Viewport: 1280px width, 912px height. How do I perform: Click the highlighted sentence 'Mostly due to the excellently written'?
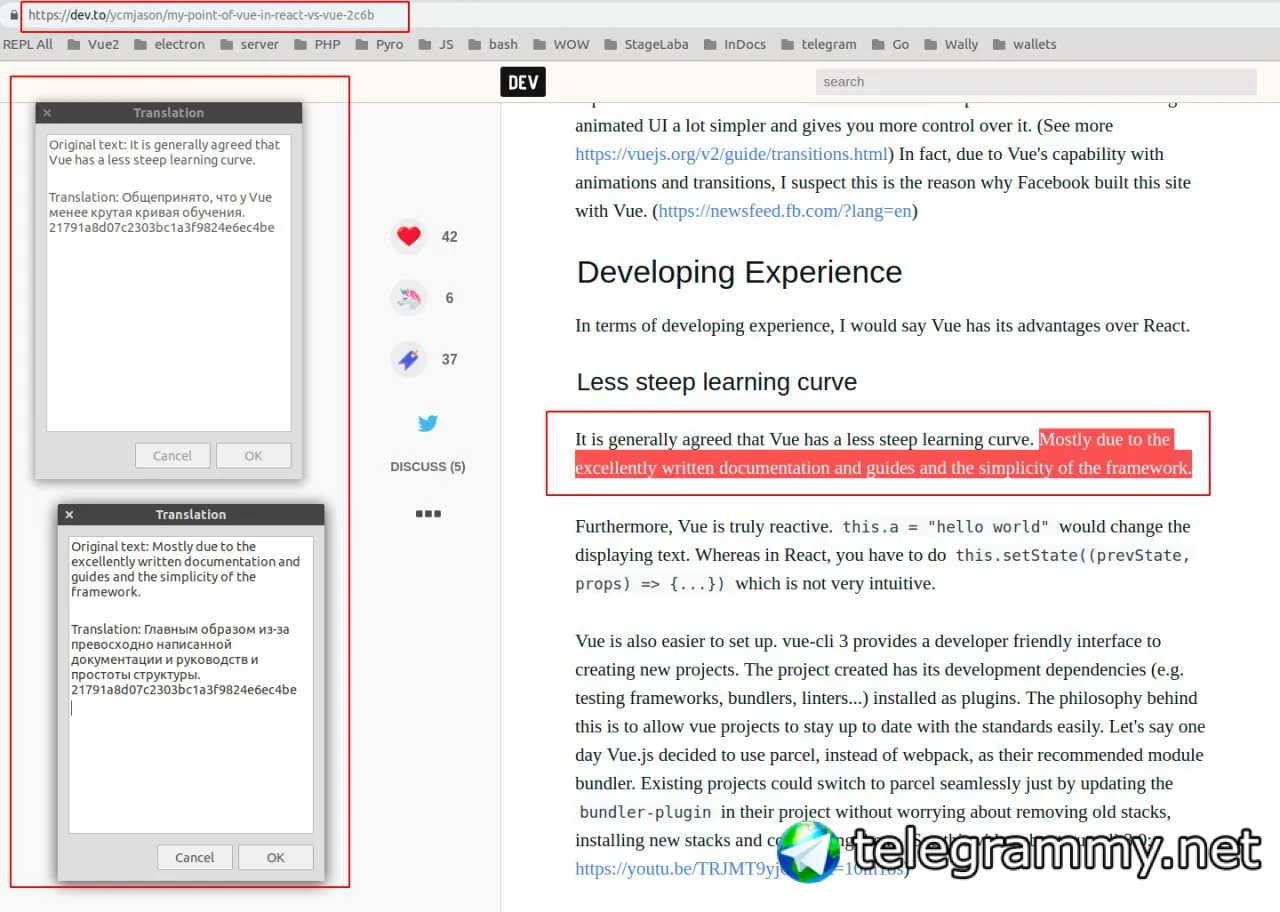(x=884, y=454)
